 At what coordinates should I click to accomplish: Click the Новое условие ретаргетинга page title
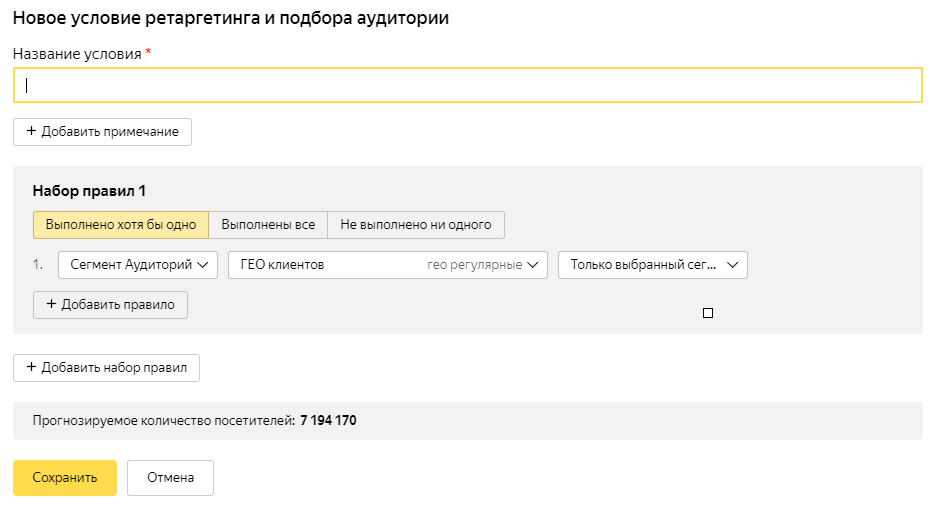click(x=231, y=18)
